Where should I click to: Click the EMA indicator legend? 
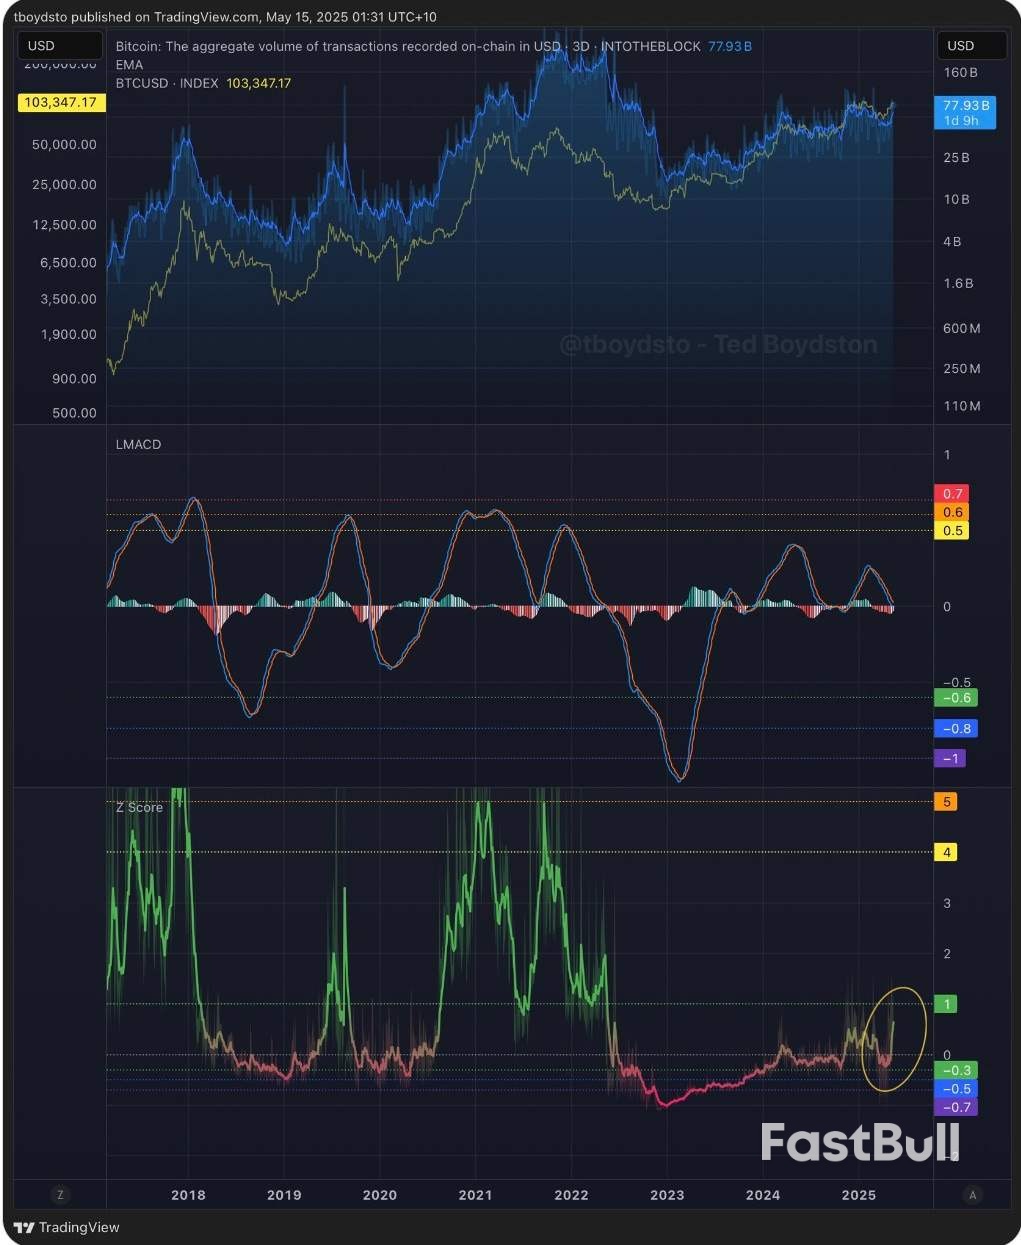pos(129,65)
